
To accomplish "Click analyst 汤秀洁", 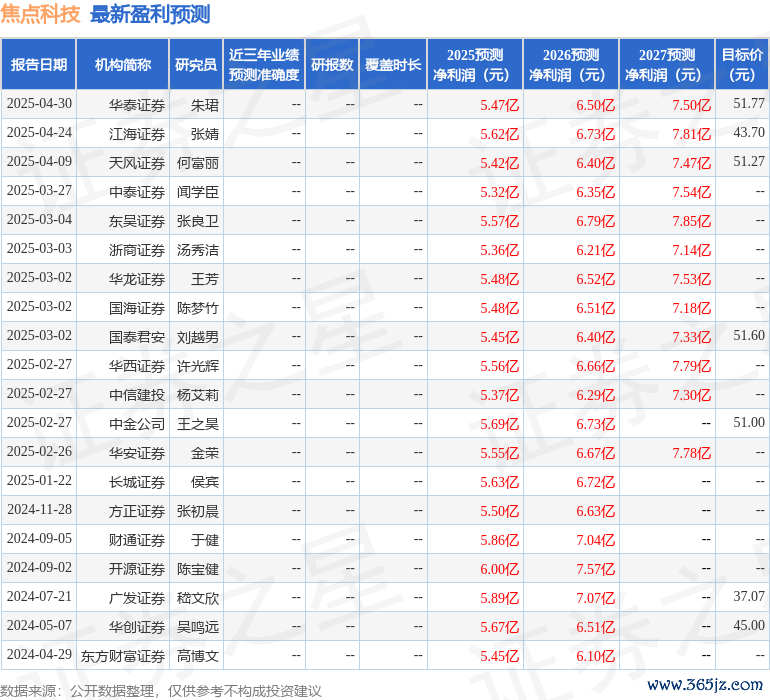I will click(198, 250).
